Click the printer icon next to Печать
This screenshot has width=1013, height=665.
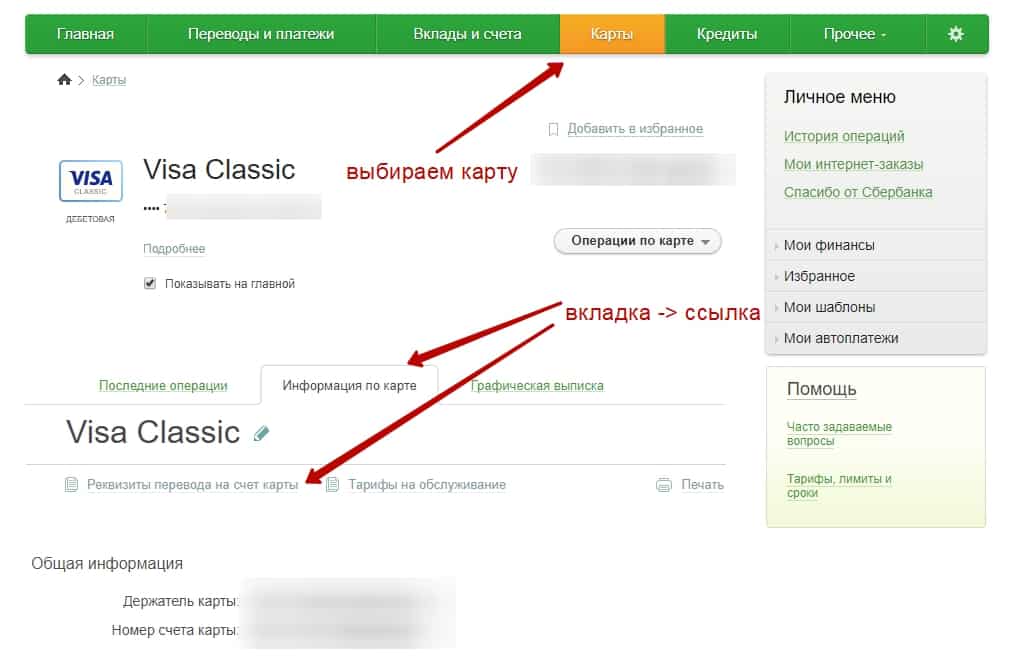coord(664,485)
